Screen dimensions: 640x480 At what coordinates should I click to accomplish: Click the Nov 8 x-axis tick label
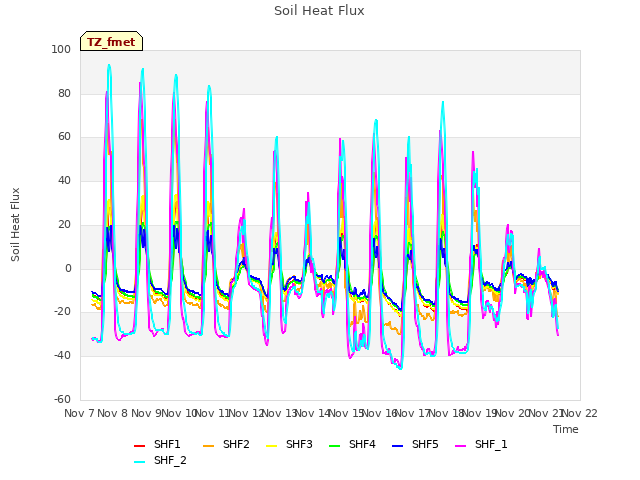pyautogui.click(x=113, y=413)
